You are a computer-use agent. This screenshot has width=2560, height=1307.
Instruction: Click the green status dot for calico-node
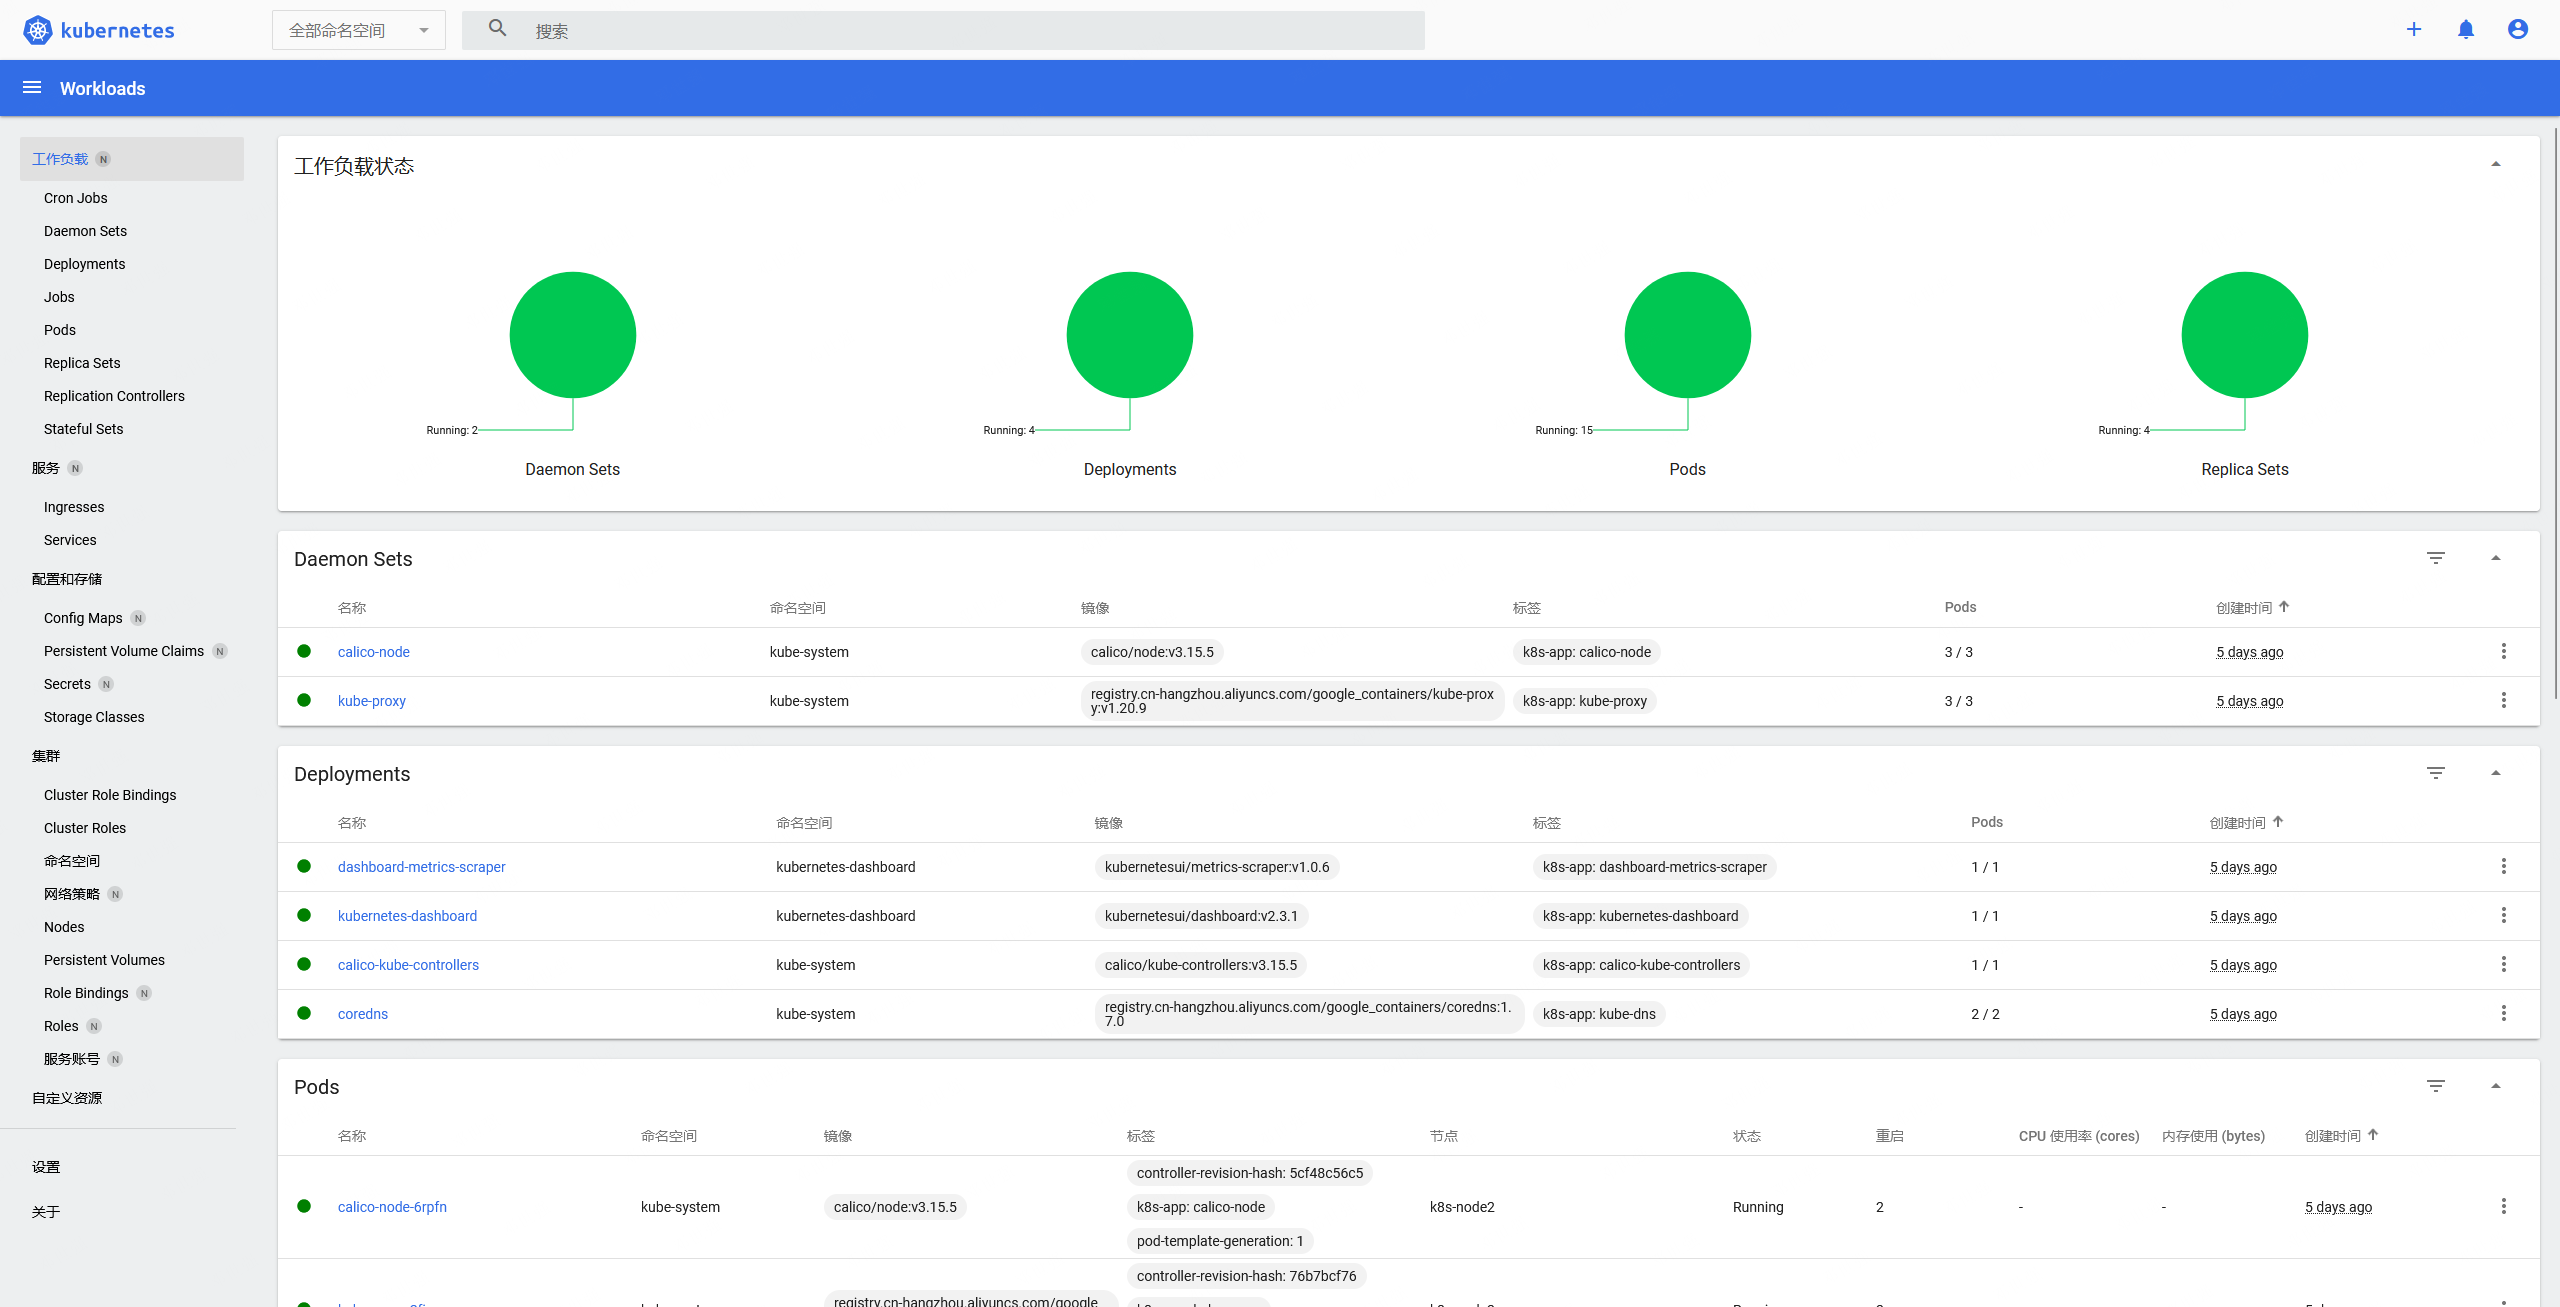(304, 651)
